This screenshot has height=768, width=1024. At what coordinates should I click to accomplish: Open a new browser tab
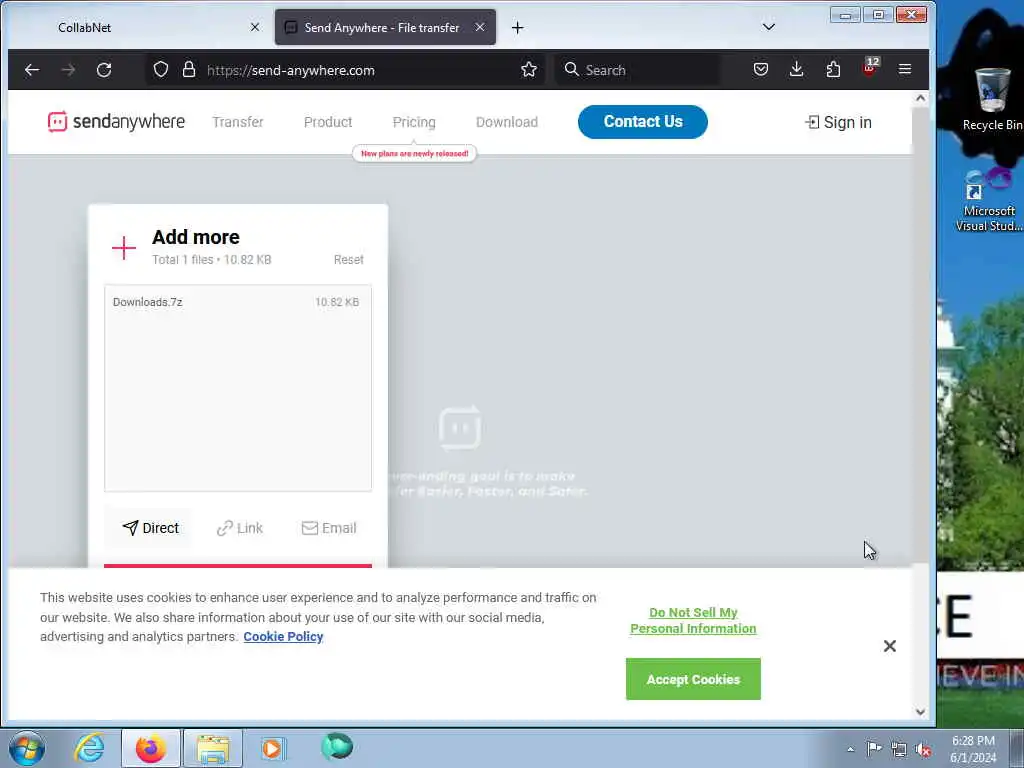click(517, 27)
